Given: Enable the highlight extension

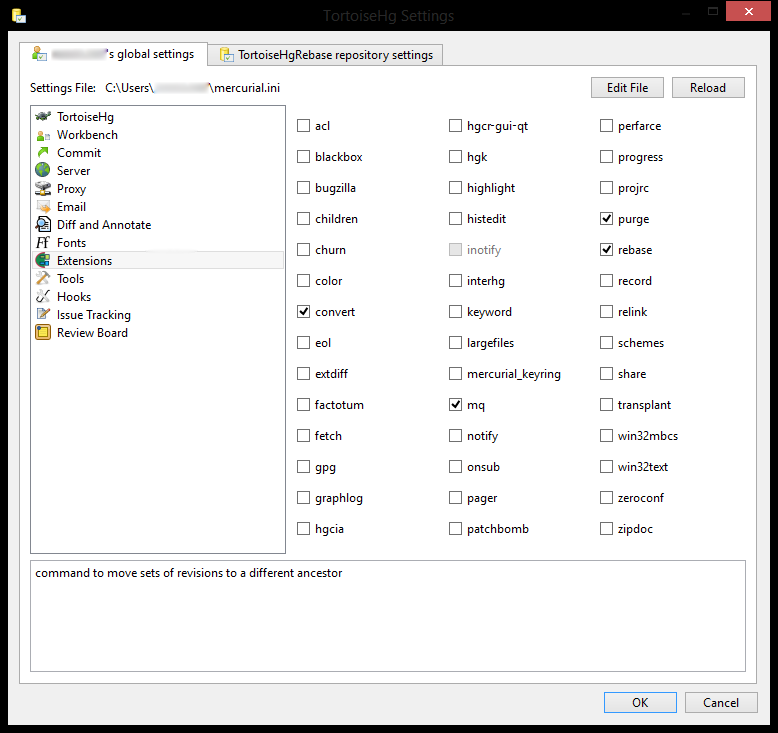Looking at the screenshot, I should pyautogui.click(x=455, y=188).
